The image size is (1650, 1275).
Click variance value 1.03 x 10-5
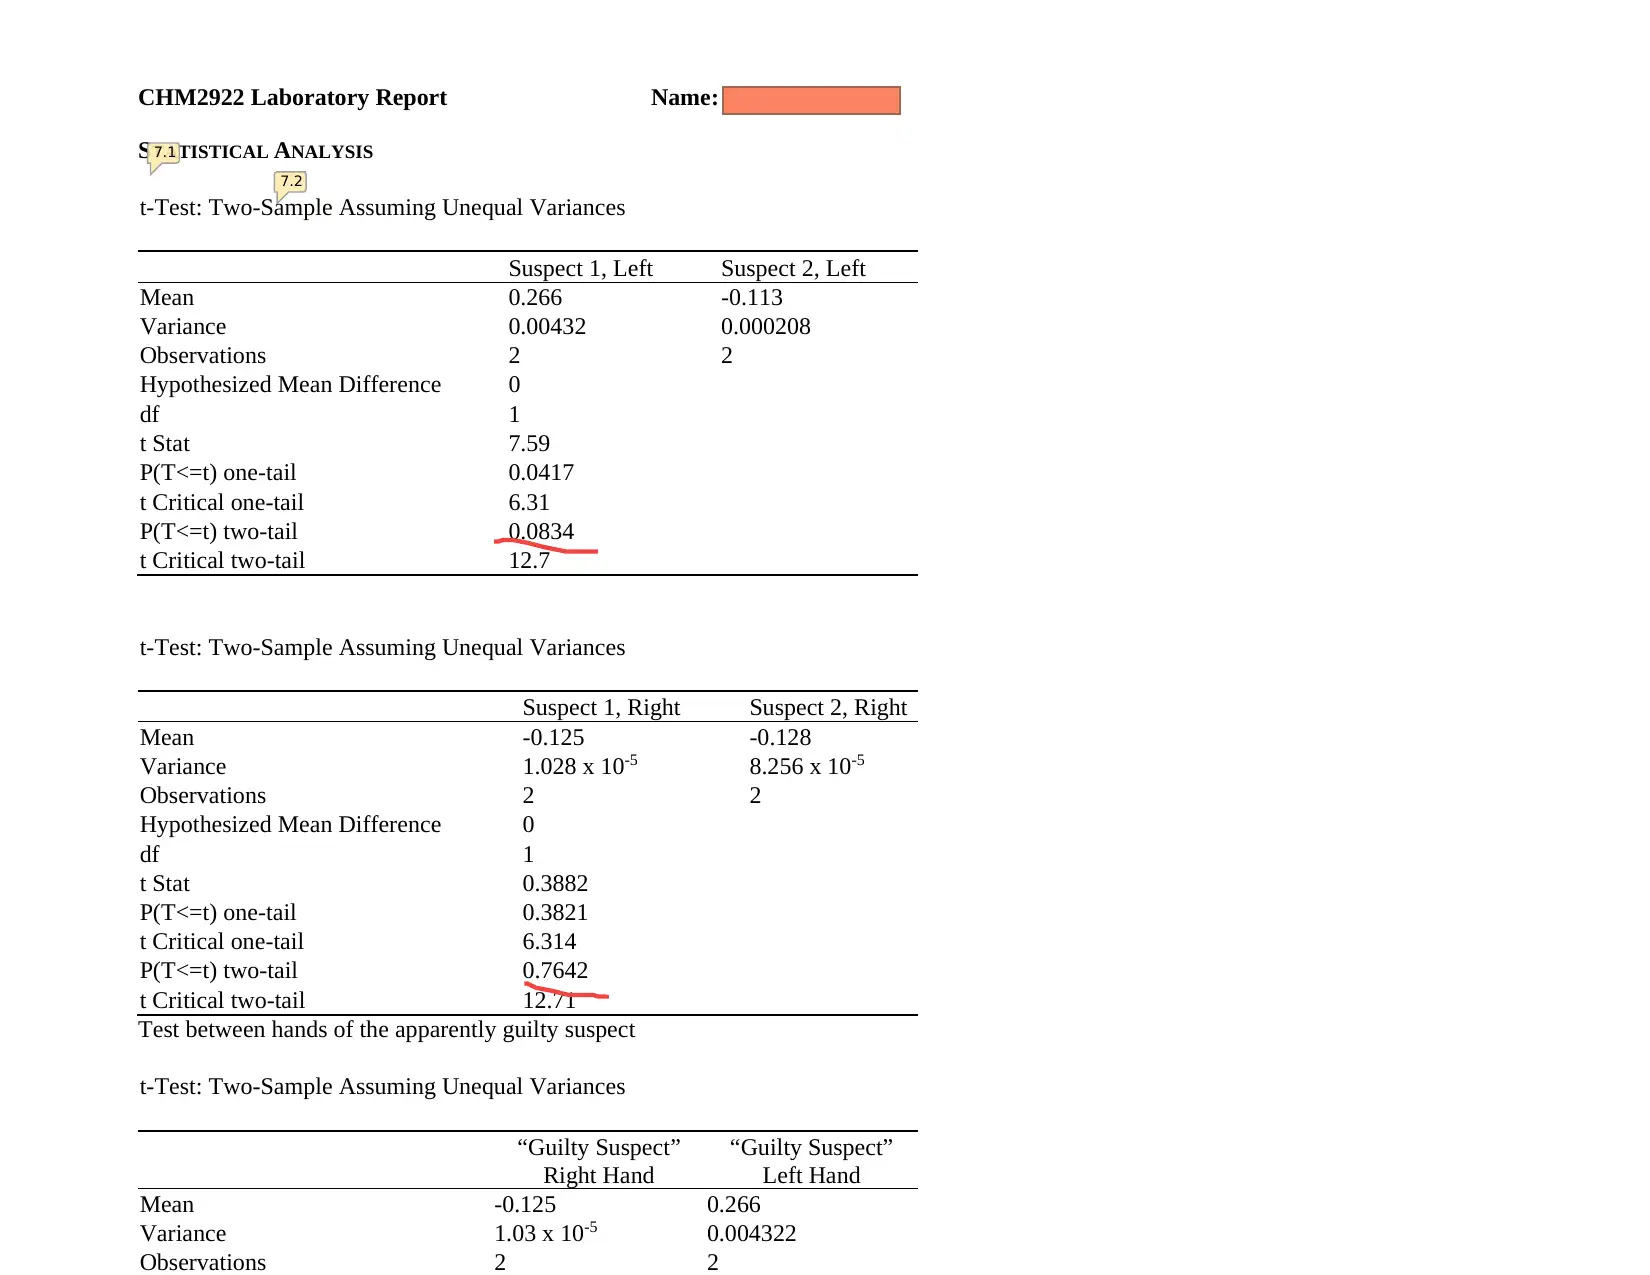(545, 1233)
